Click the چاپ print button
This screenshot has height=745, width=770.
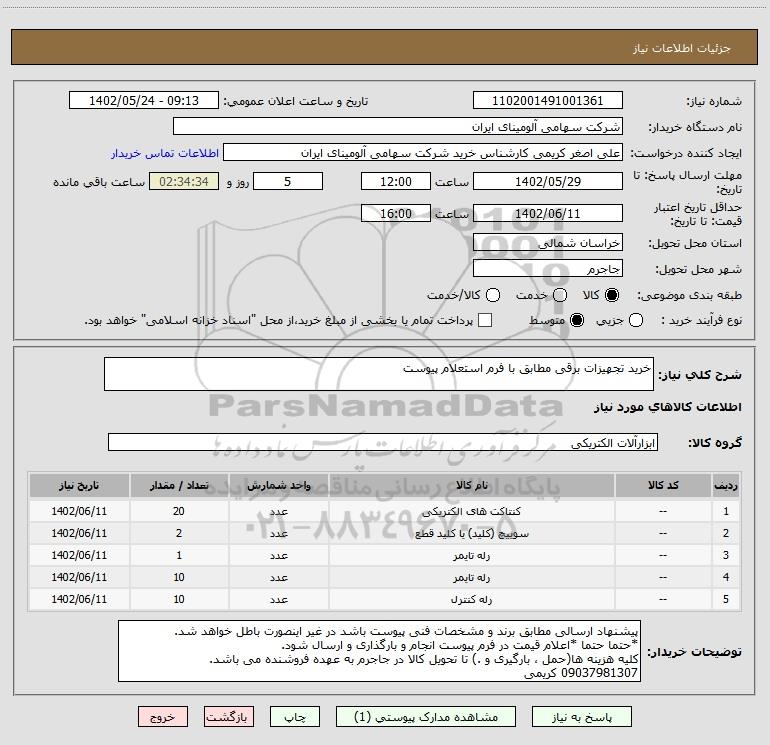tap(295, 717)
